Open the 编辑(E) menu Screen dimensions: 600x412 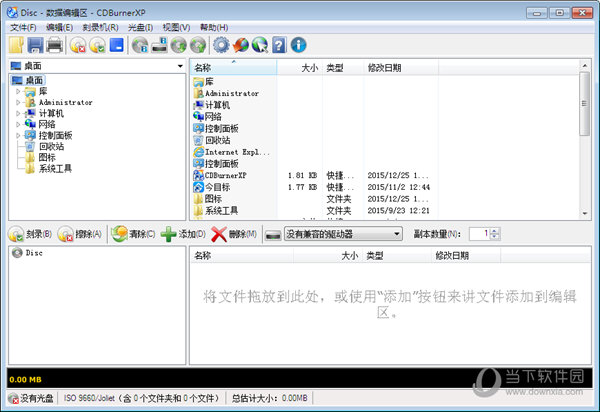[x=59, y=28]
